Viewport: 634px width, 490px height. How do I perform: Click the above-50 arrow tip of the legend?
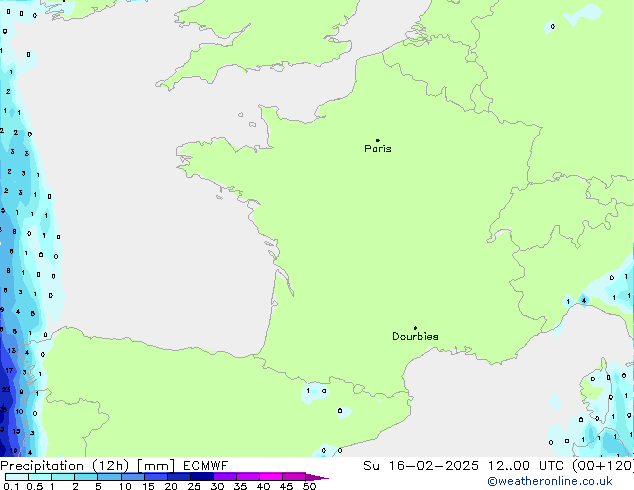pyautogui.click(x=317, y=477)
